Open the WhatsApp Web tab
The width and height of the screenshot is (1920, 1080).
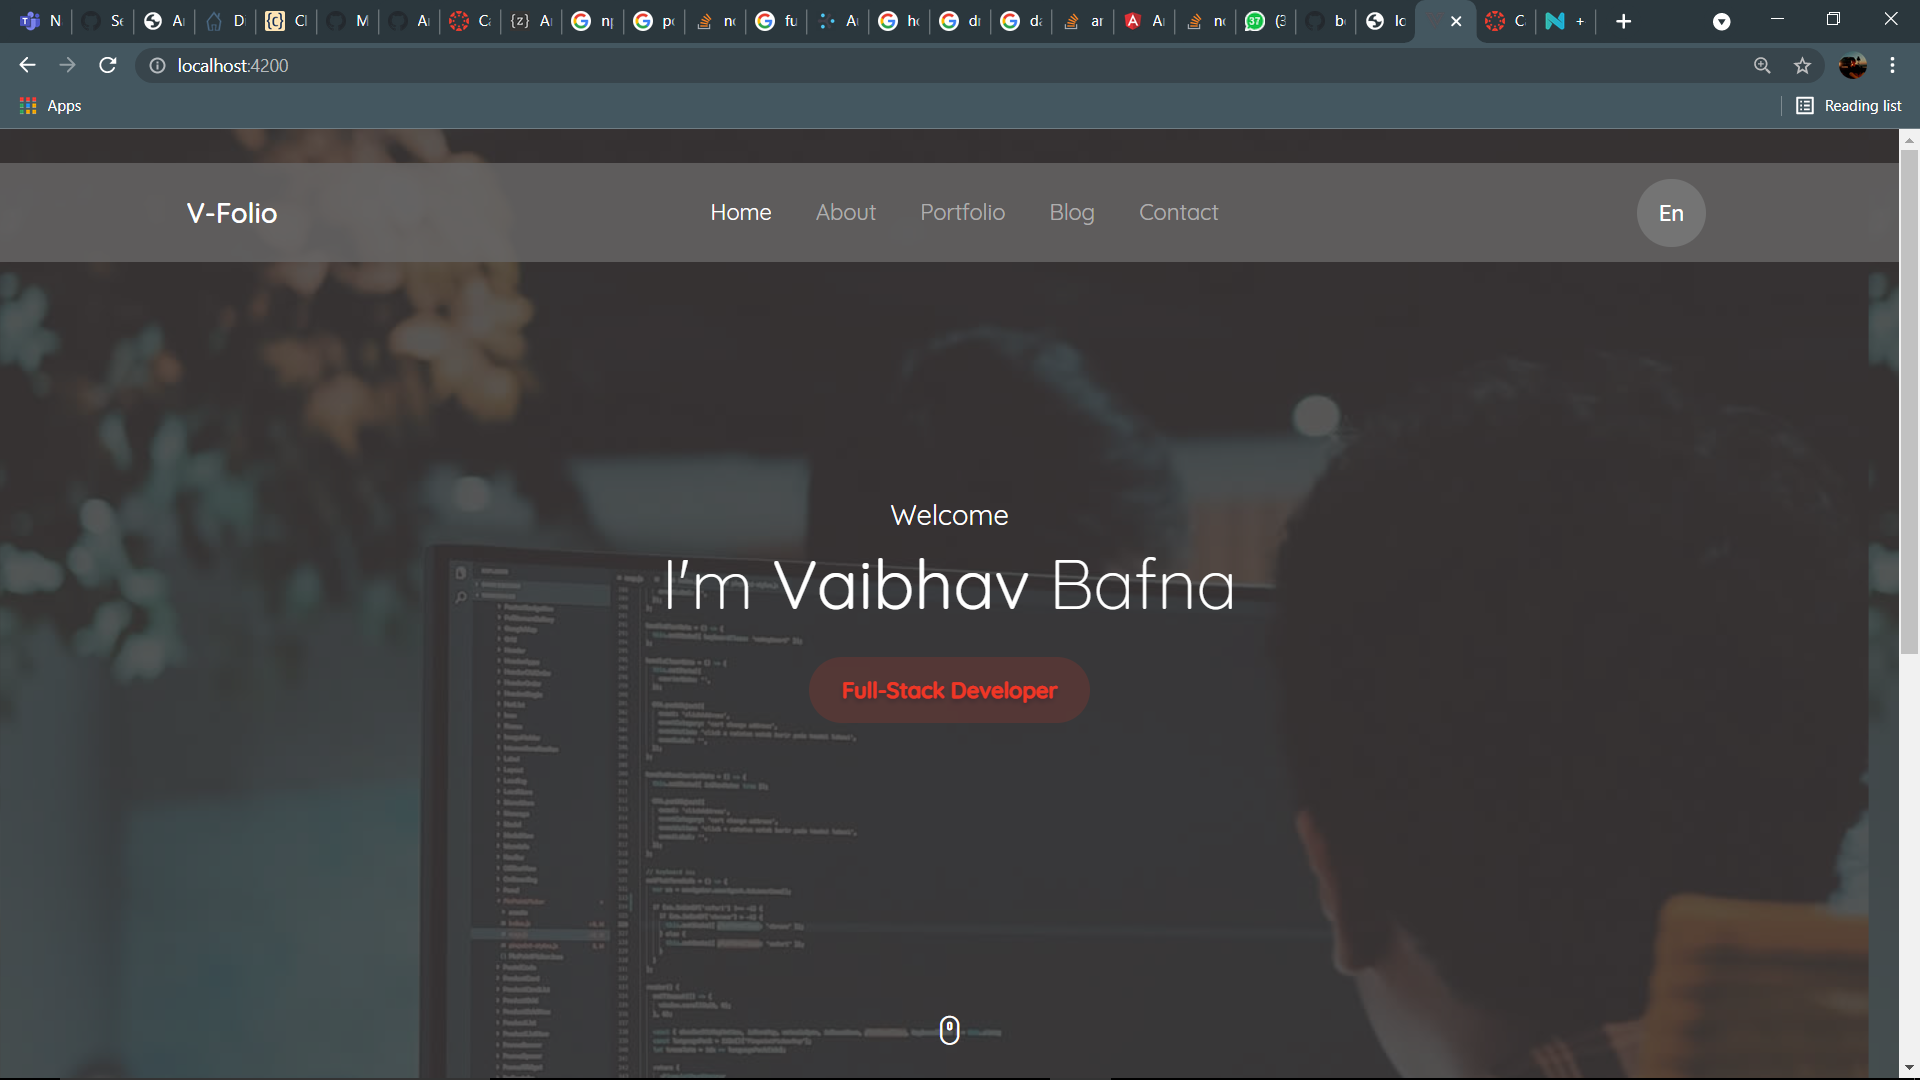click(1265, 20)
